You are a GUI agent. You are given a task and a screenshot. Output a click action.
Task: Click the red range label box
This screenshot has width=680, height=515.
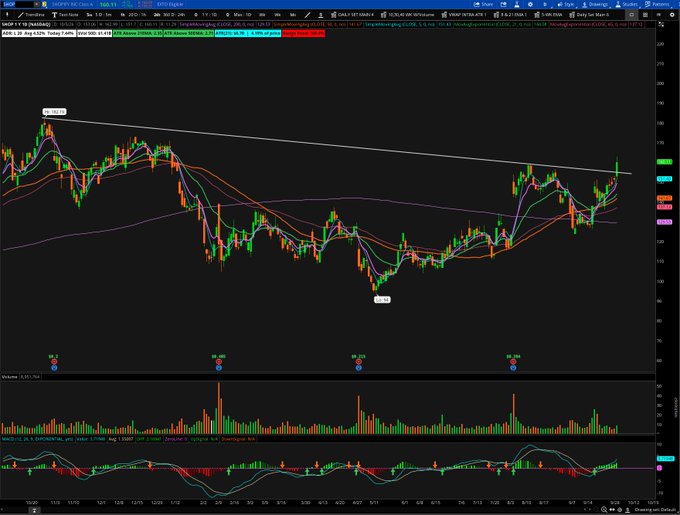pyautogui.click(x=304, y=33)
